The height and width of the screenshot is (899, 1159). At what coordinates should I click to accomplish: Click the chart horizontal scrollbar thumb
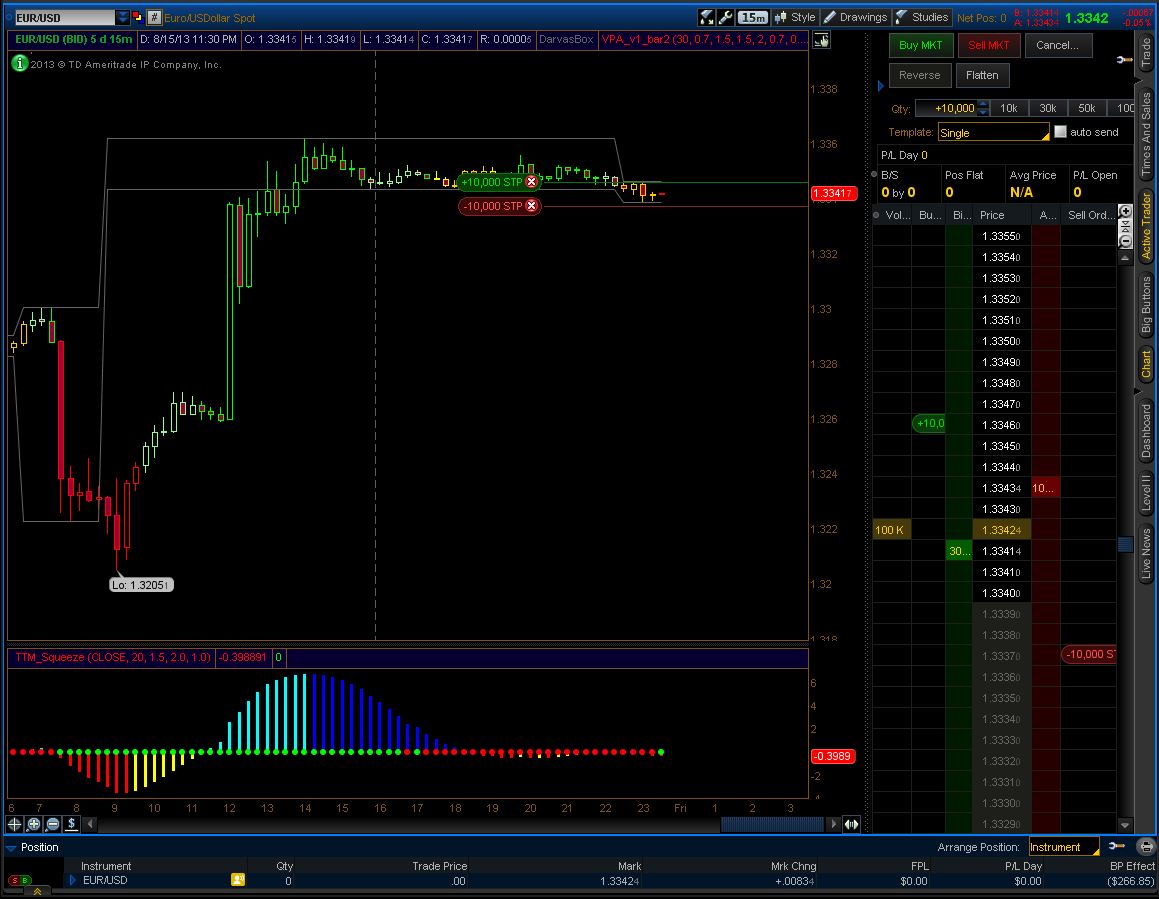[x=772, y=824]
